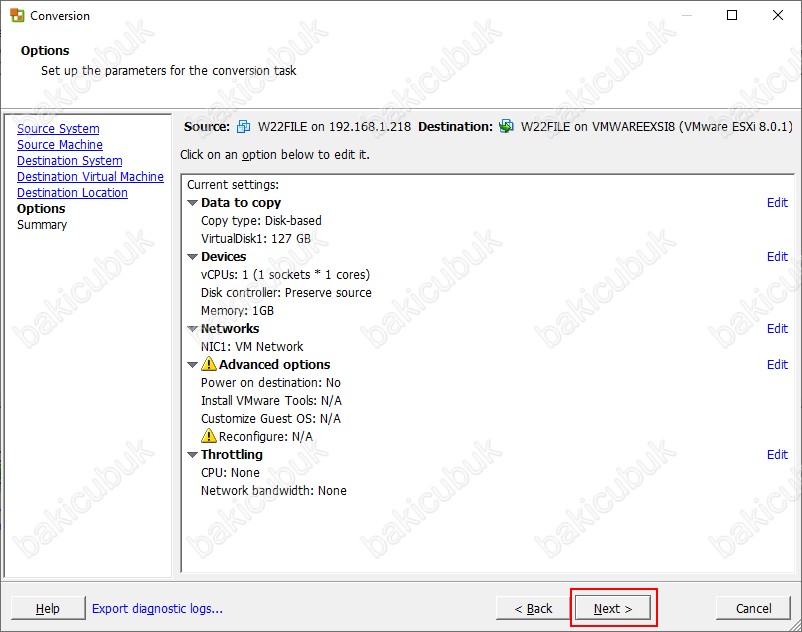Open the Destination System step
Viewport: 802px width, 632px height.
tap(70, 161)
